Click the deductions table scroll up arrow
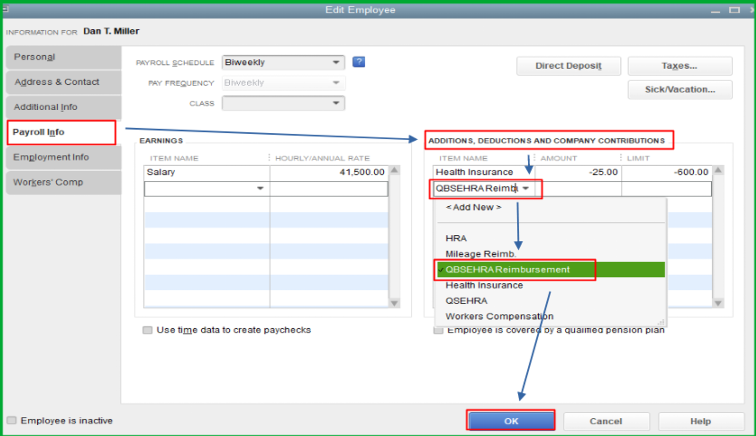 click(718, 170)
